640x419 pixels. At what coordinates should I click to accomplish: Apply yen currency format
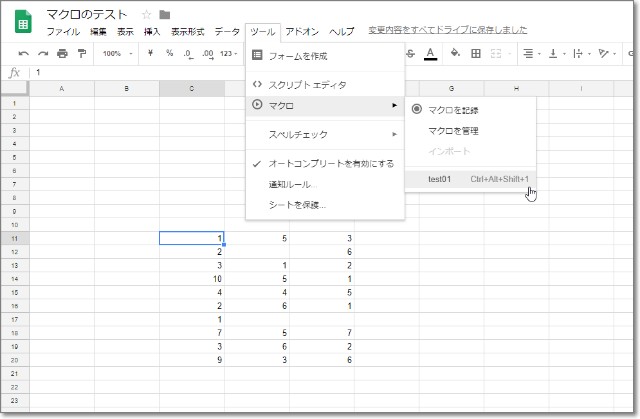(x=151, y=53)
